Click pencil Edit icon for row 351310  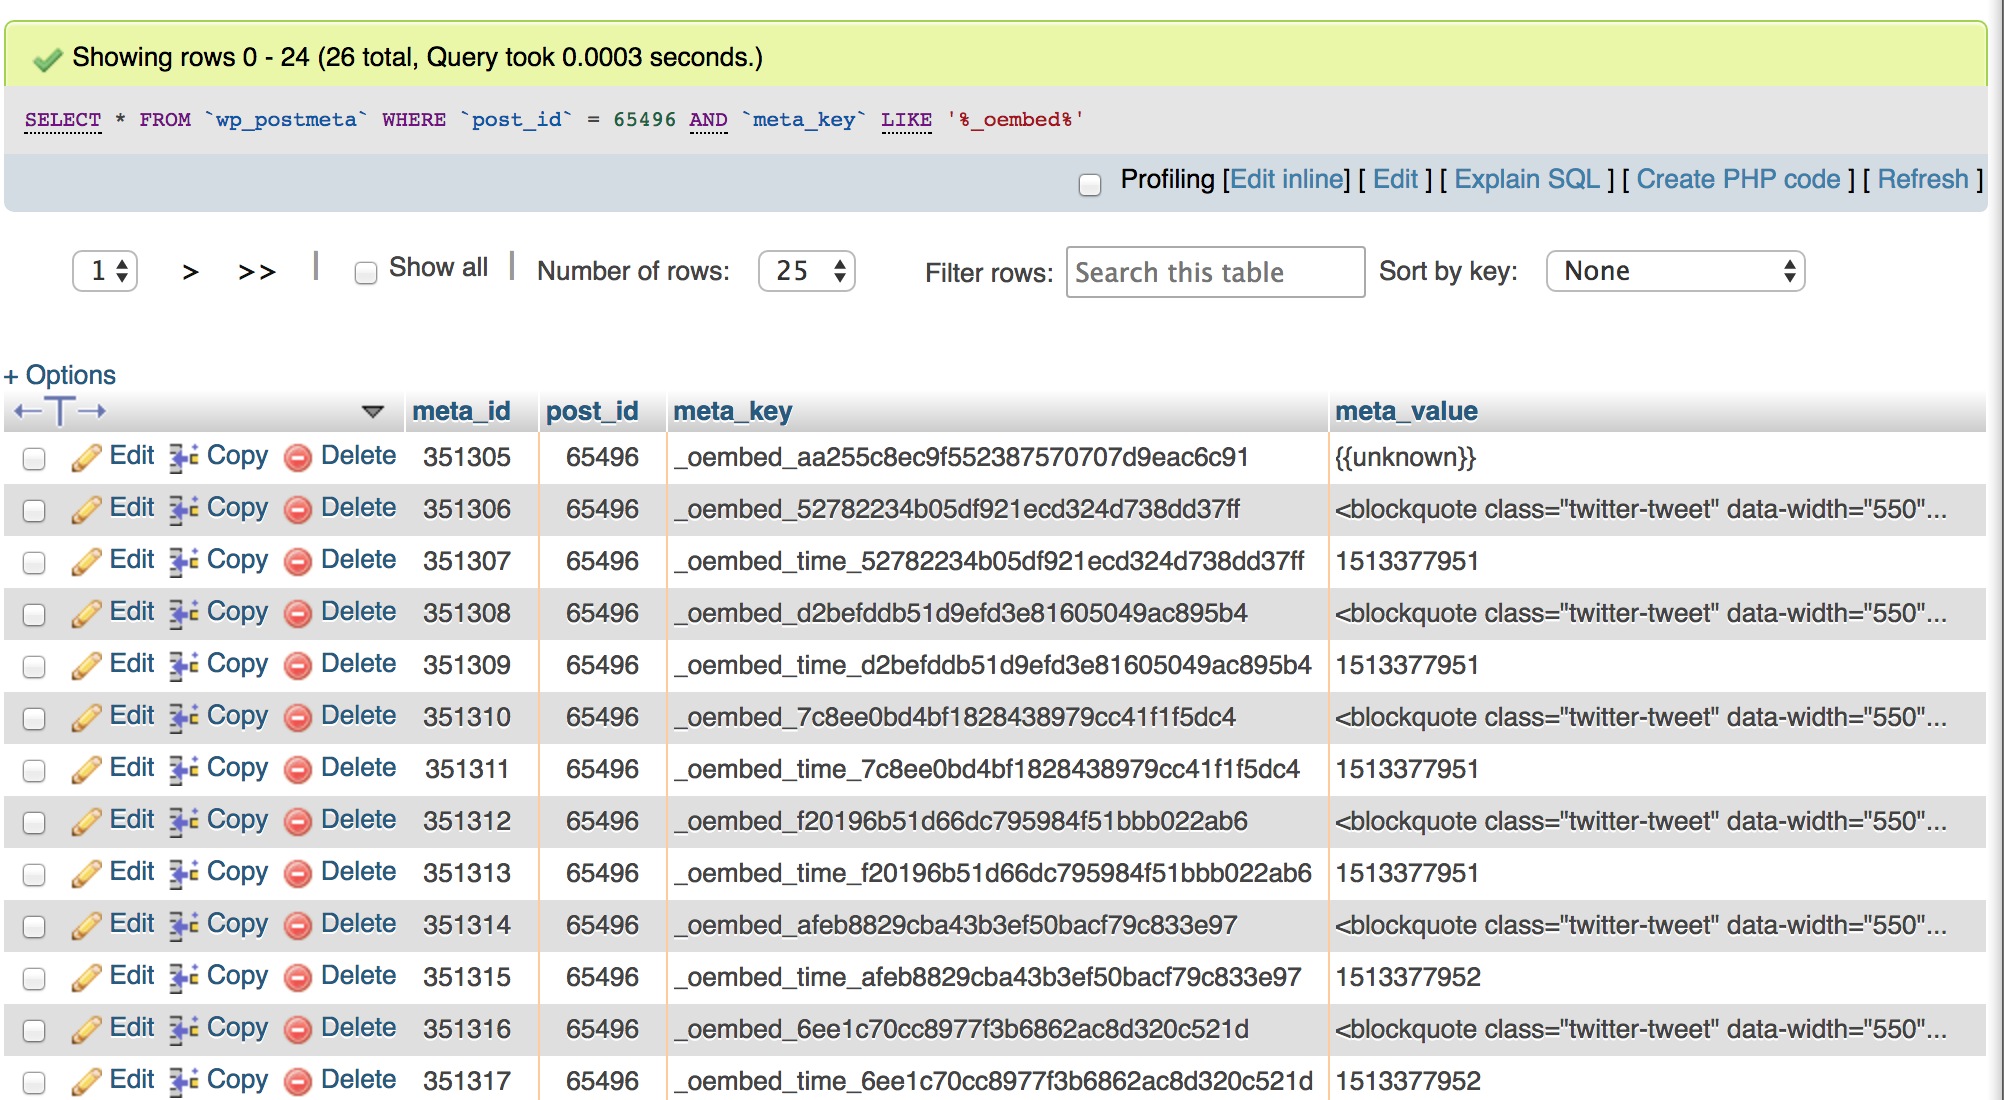[x=86, y=718]
